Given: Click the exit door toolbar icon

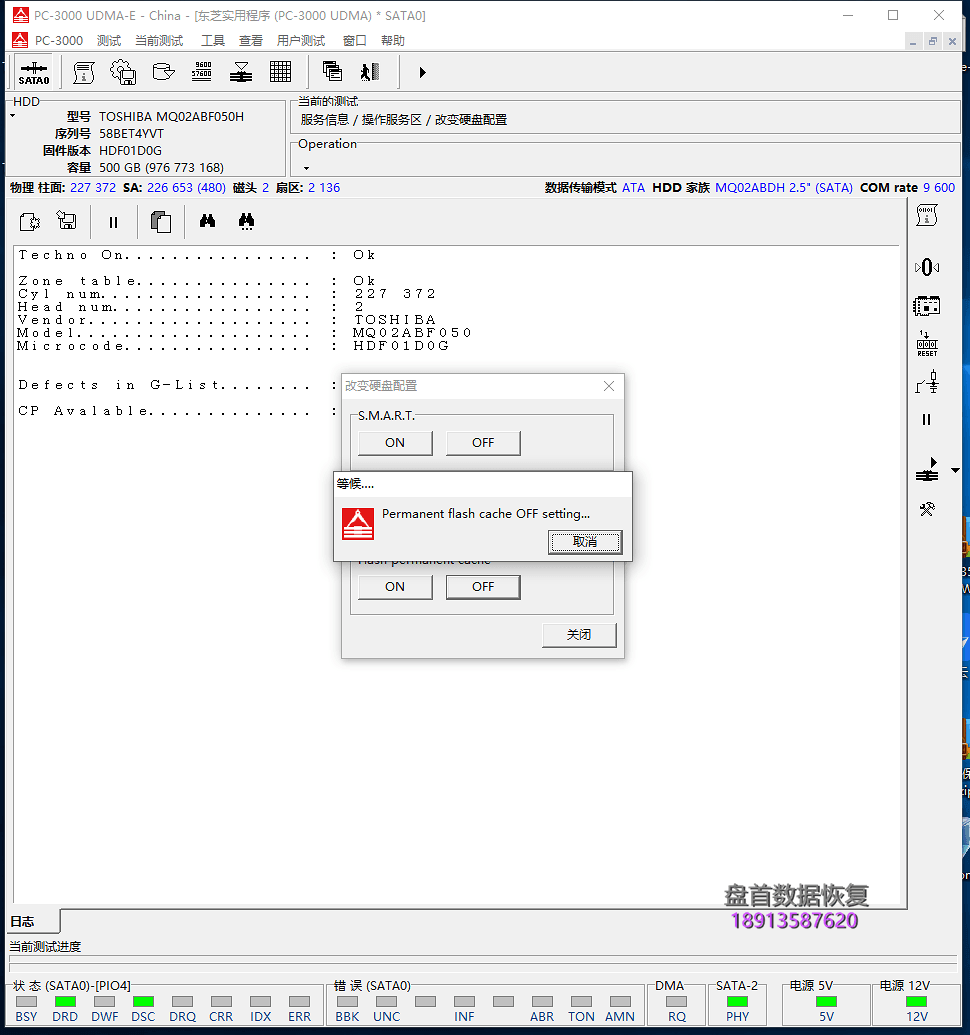Looking at the screenshot, I should tap(370, 71).
